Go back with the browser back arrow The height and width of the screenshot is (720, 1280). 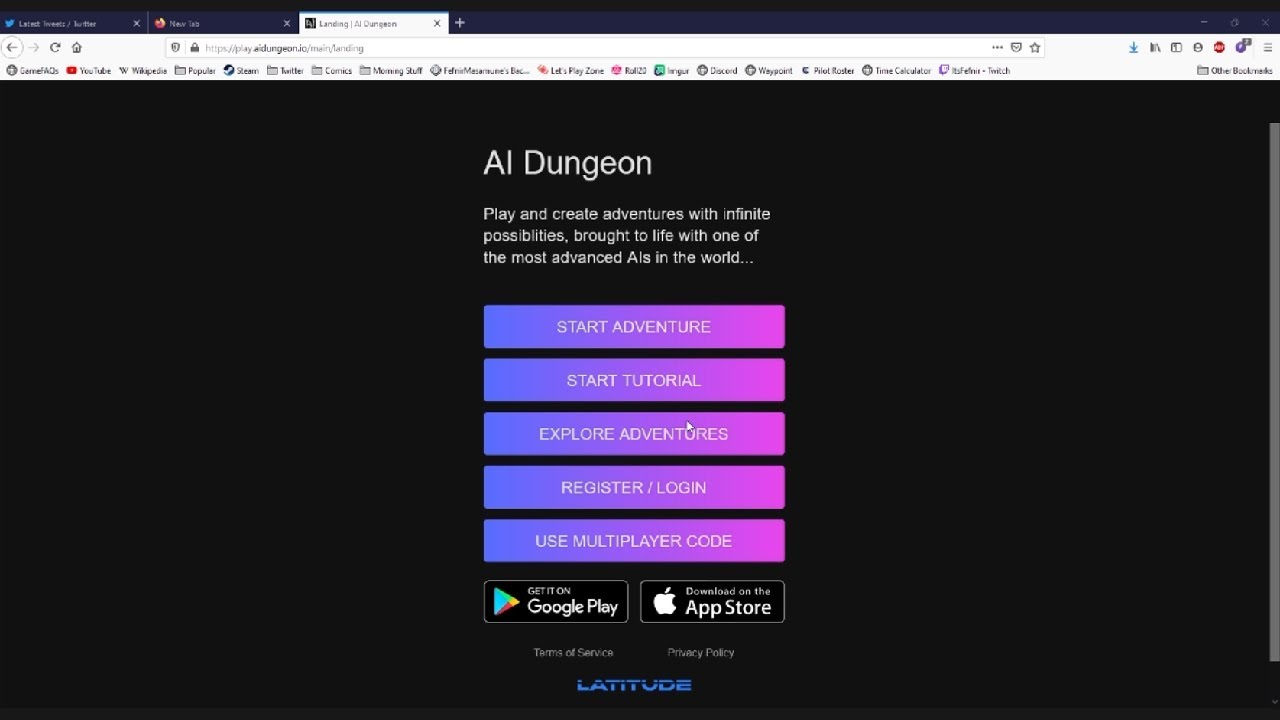(12, 47)
